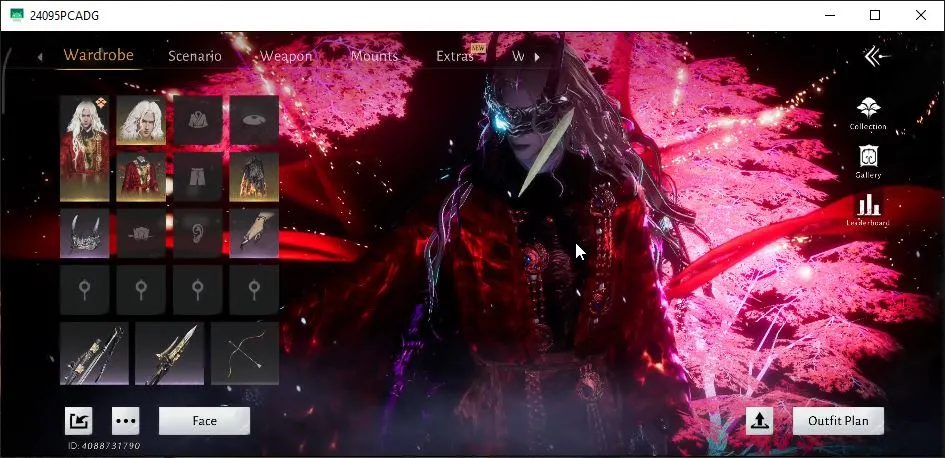Click the import outfit icon above ID

78,421
